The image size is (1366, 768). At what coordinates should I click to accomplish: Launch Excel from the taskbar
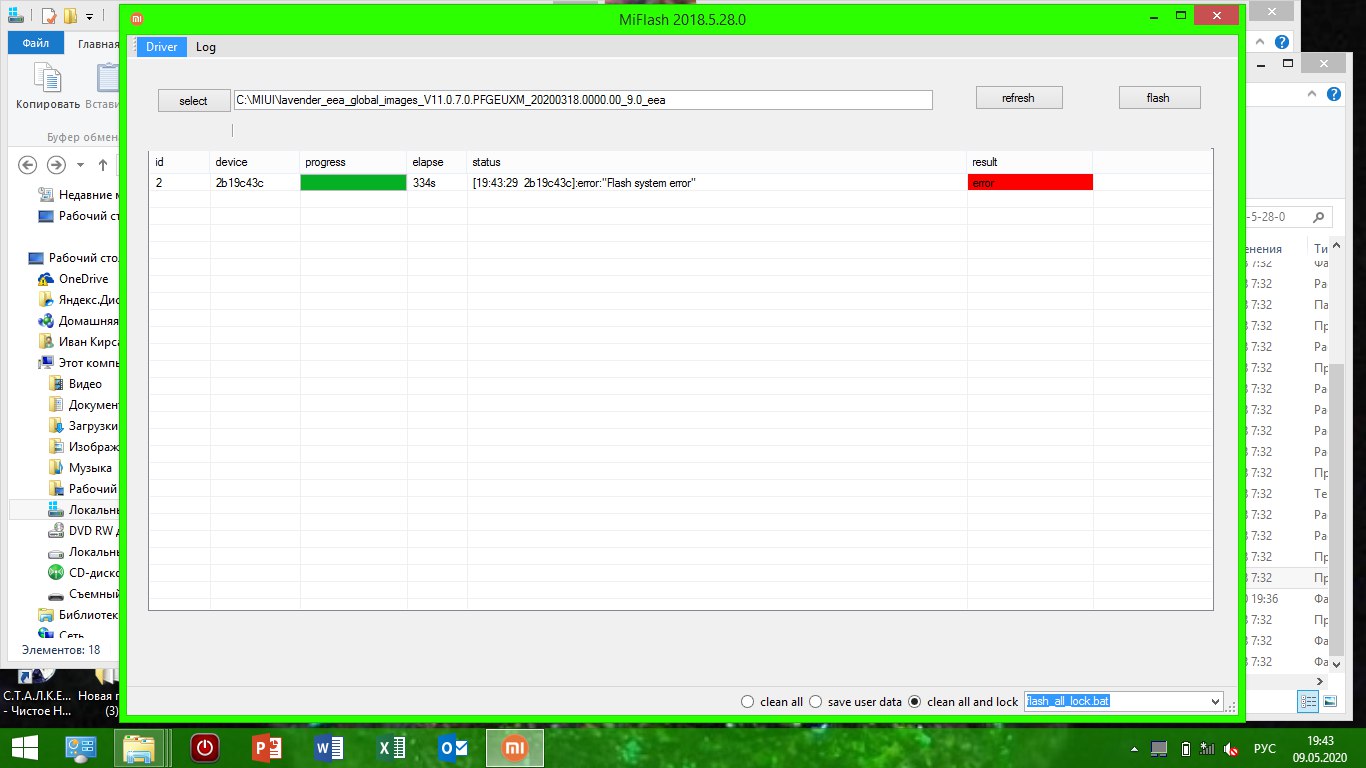click(392, 748)
